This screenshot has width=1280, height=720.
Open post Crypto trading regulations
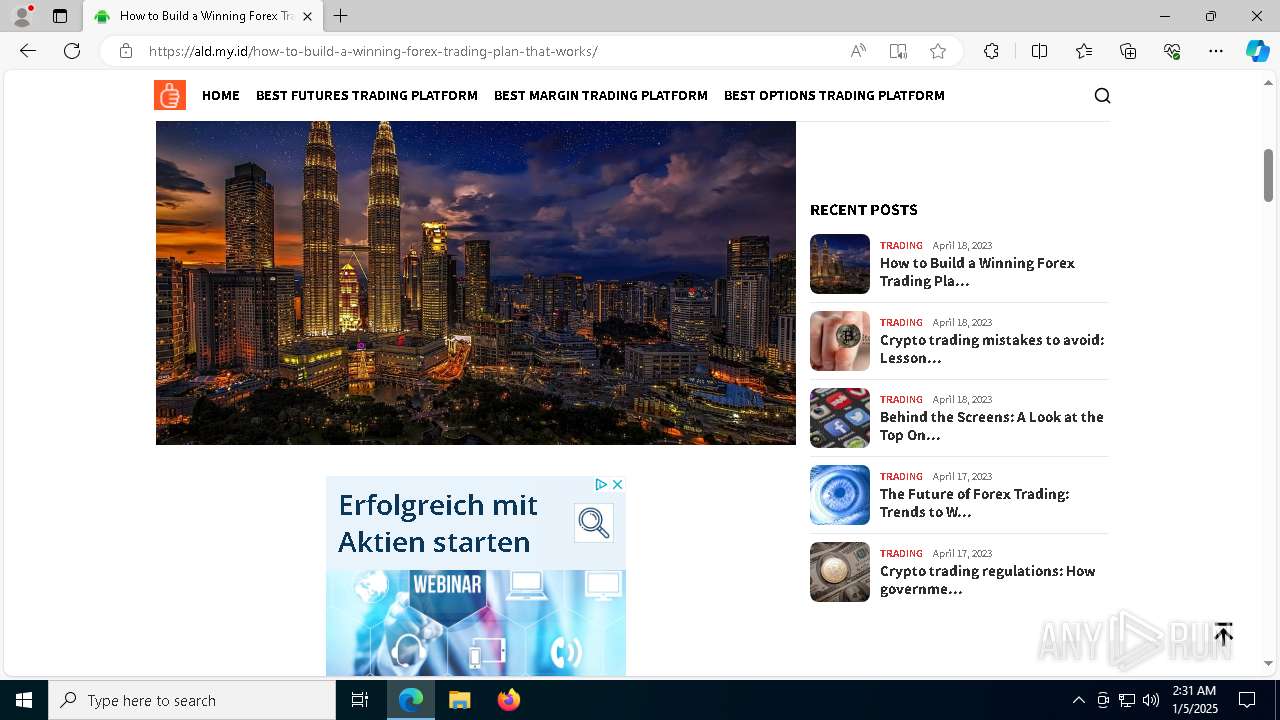[988, 580]
